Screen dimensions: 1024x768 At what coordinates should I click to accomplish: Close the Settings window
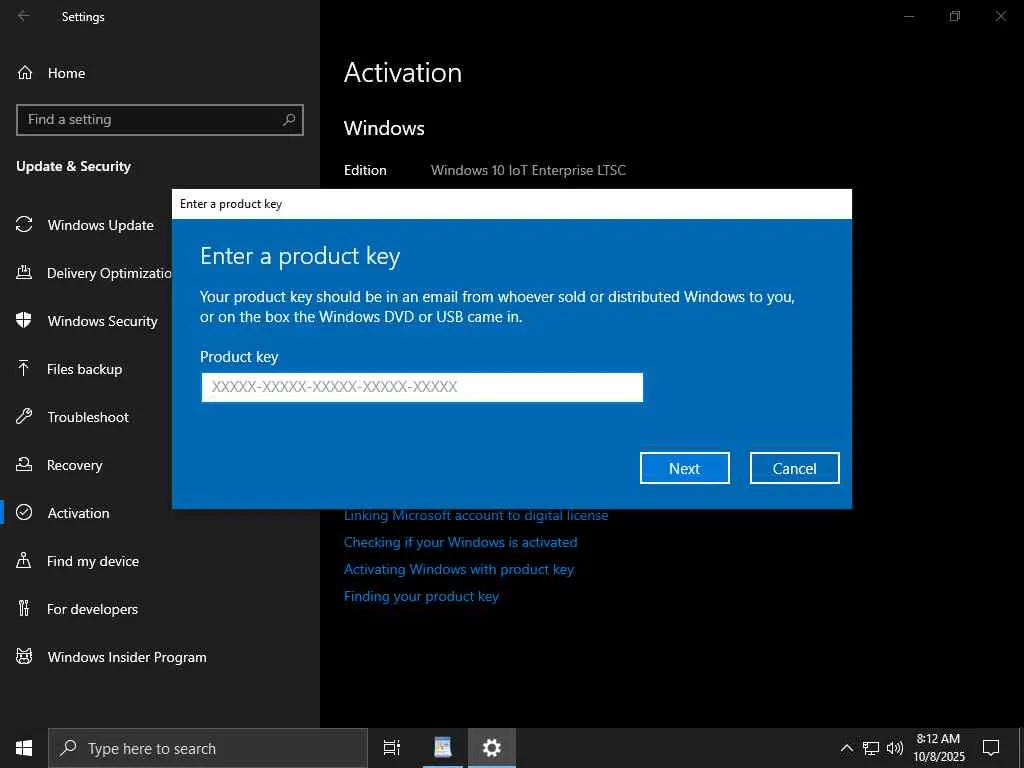(x=1000, y=16)
